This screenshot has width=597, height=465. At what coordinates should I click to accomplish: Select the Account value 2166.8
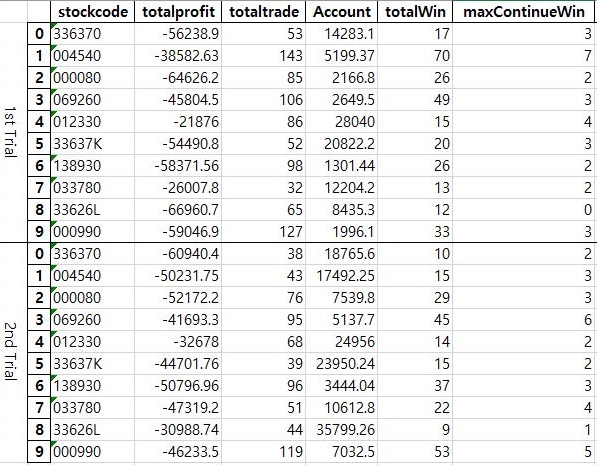pyautogui.click(x=342, y=78)
